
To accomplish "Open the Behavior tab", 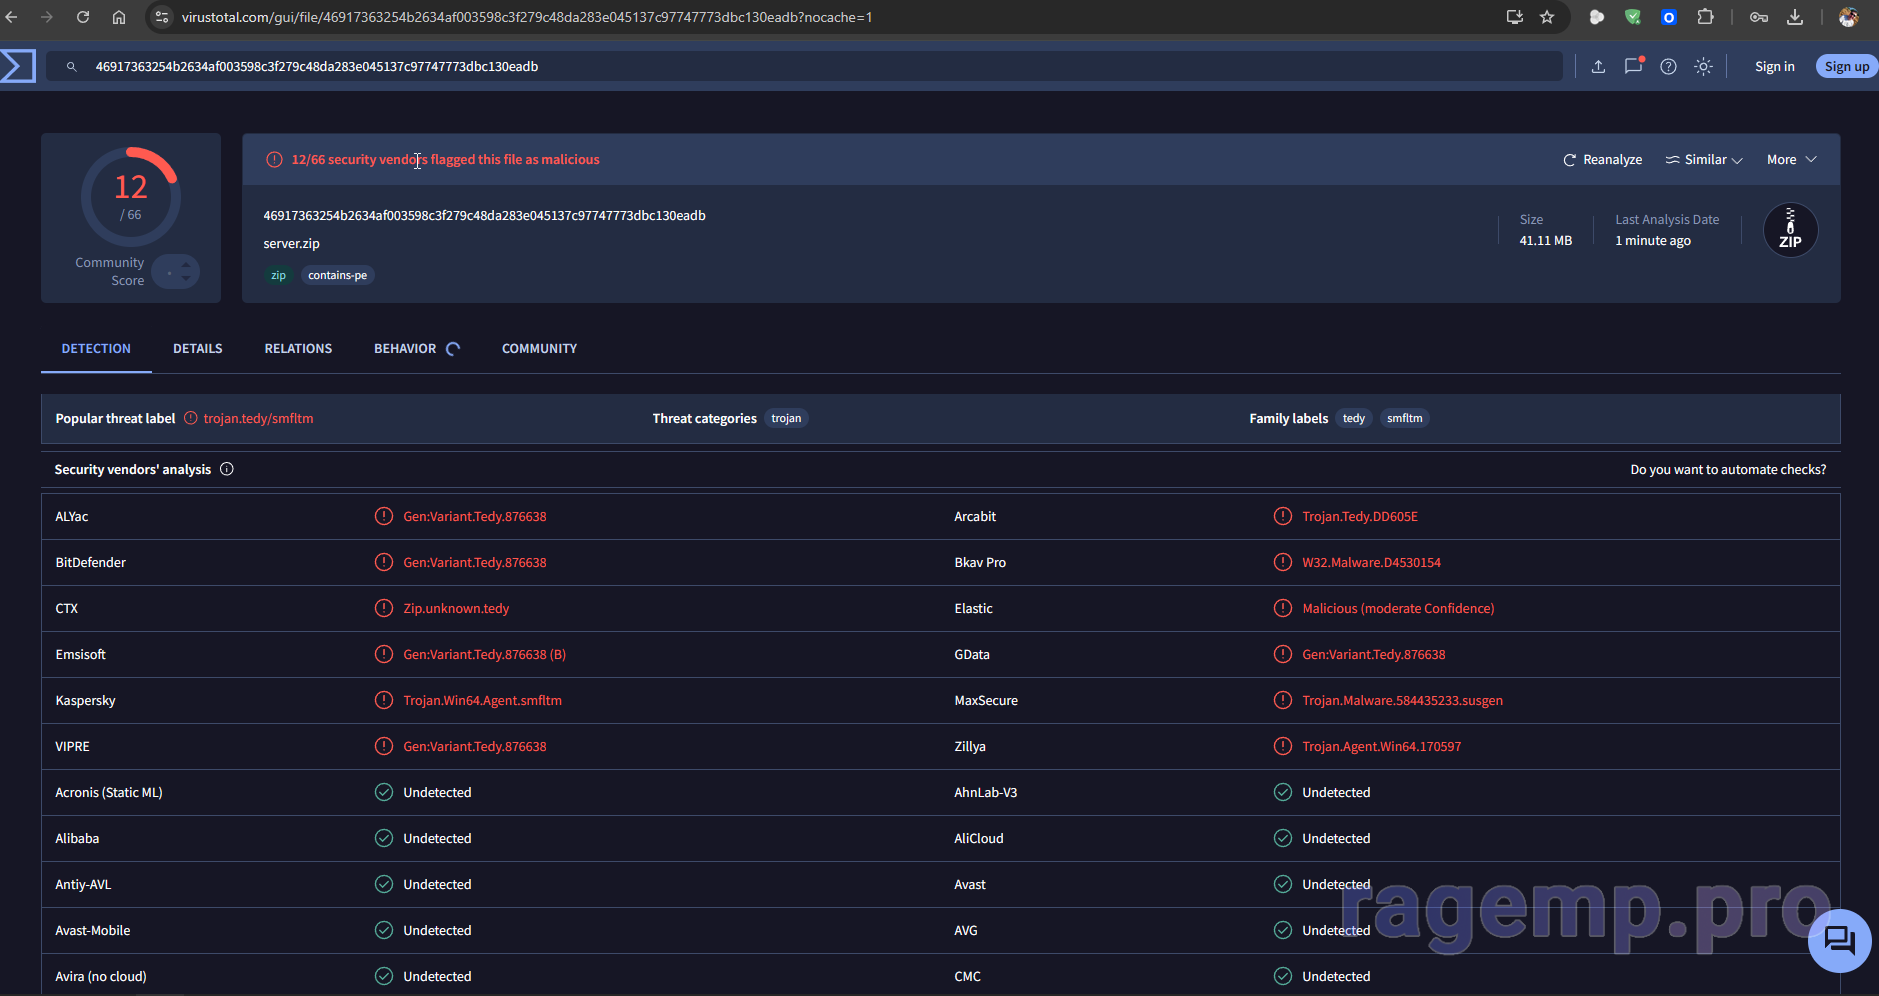I will [x=405, y=349].
